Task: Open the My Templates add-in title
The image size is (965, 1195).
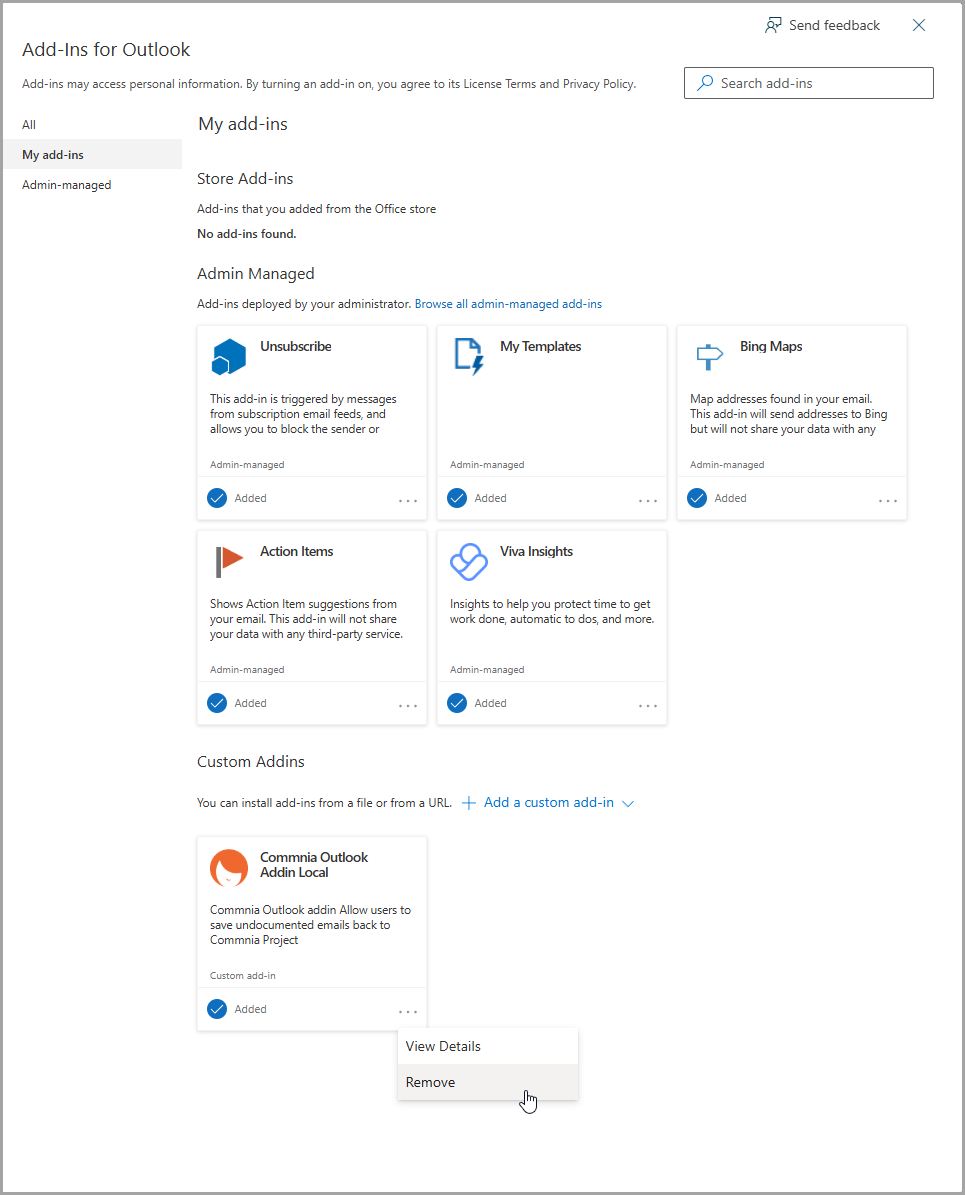Action: click(x=540, y=346)
